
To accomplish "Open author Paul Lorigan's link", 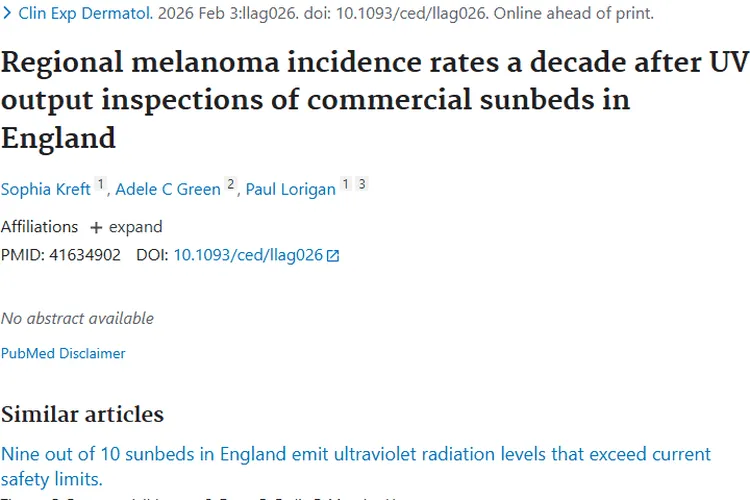I will 290,189.
